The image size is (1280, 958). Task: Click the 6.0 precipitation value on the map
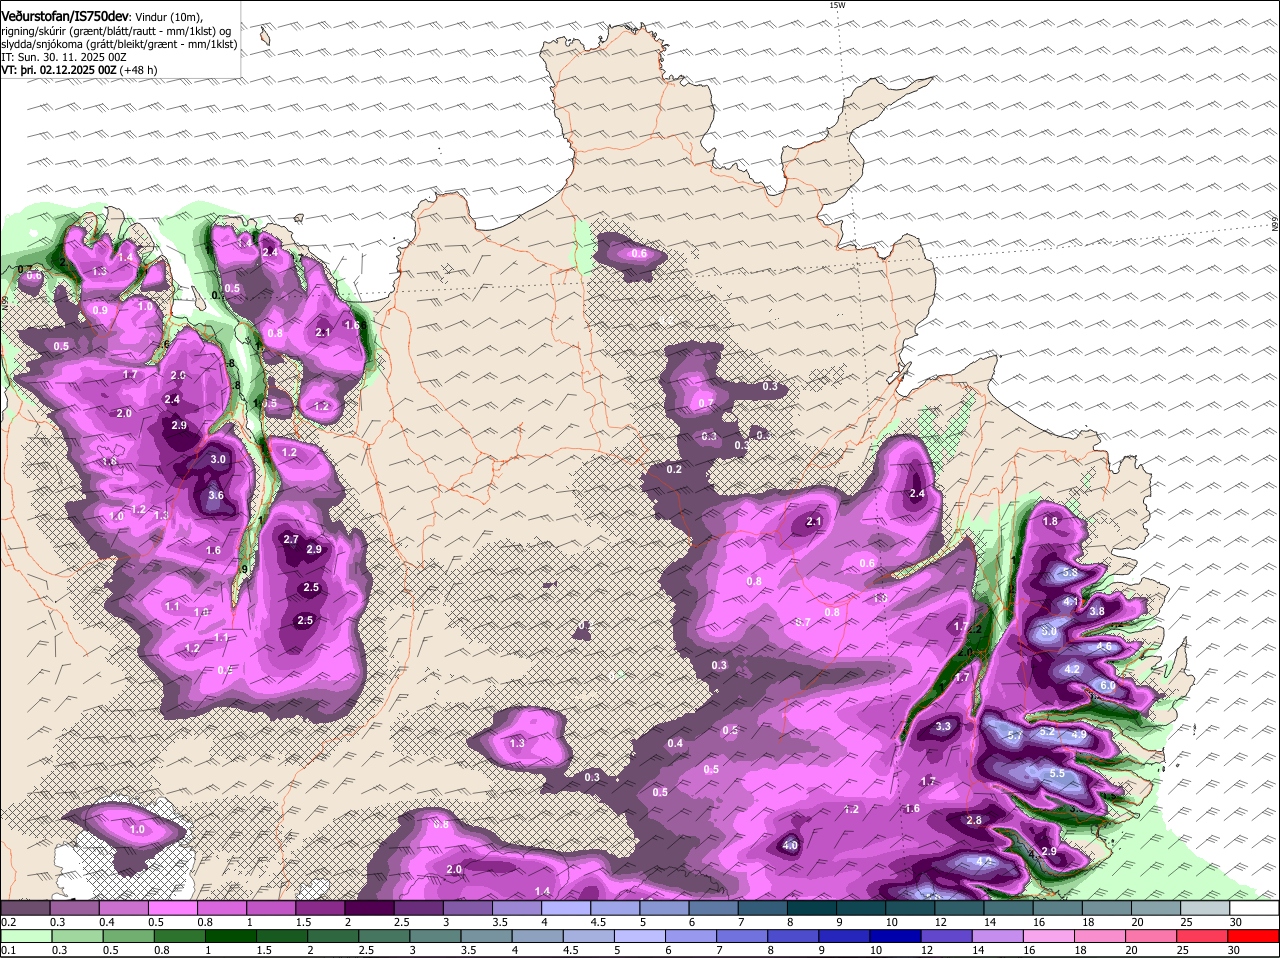[1108, 685]
